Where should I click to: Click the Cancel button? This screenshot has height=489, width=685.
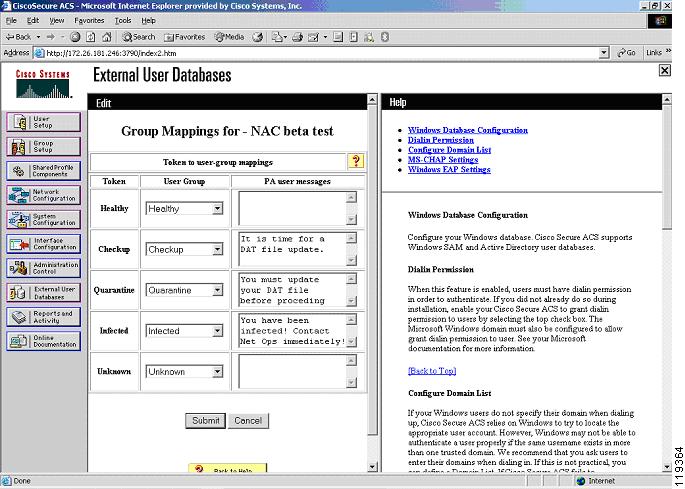(248, 420)
